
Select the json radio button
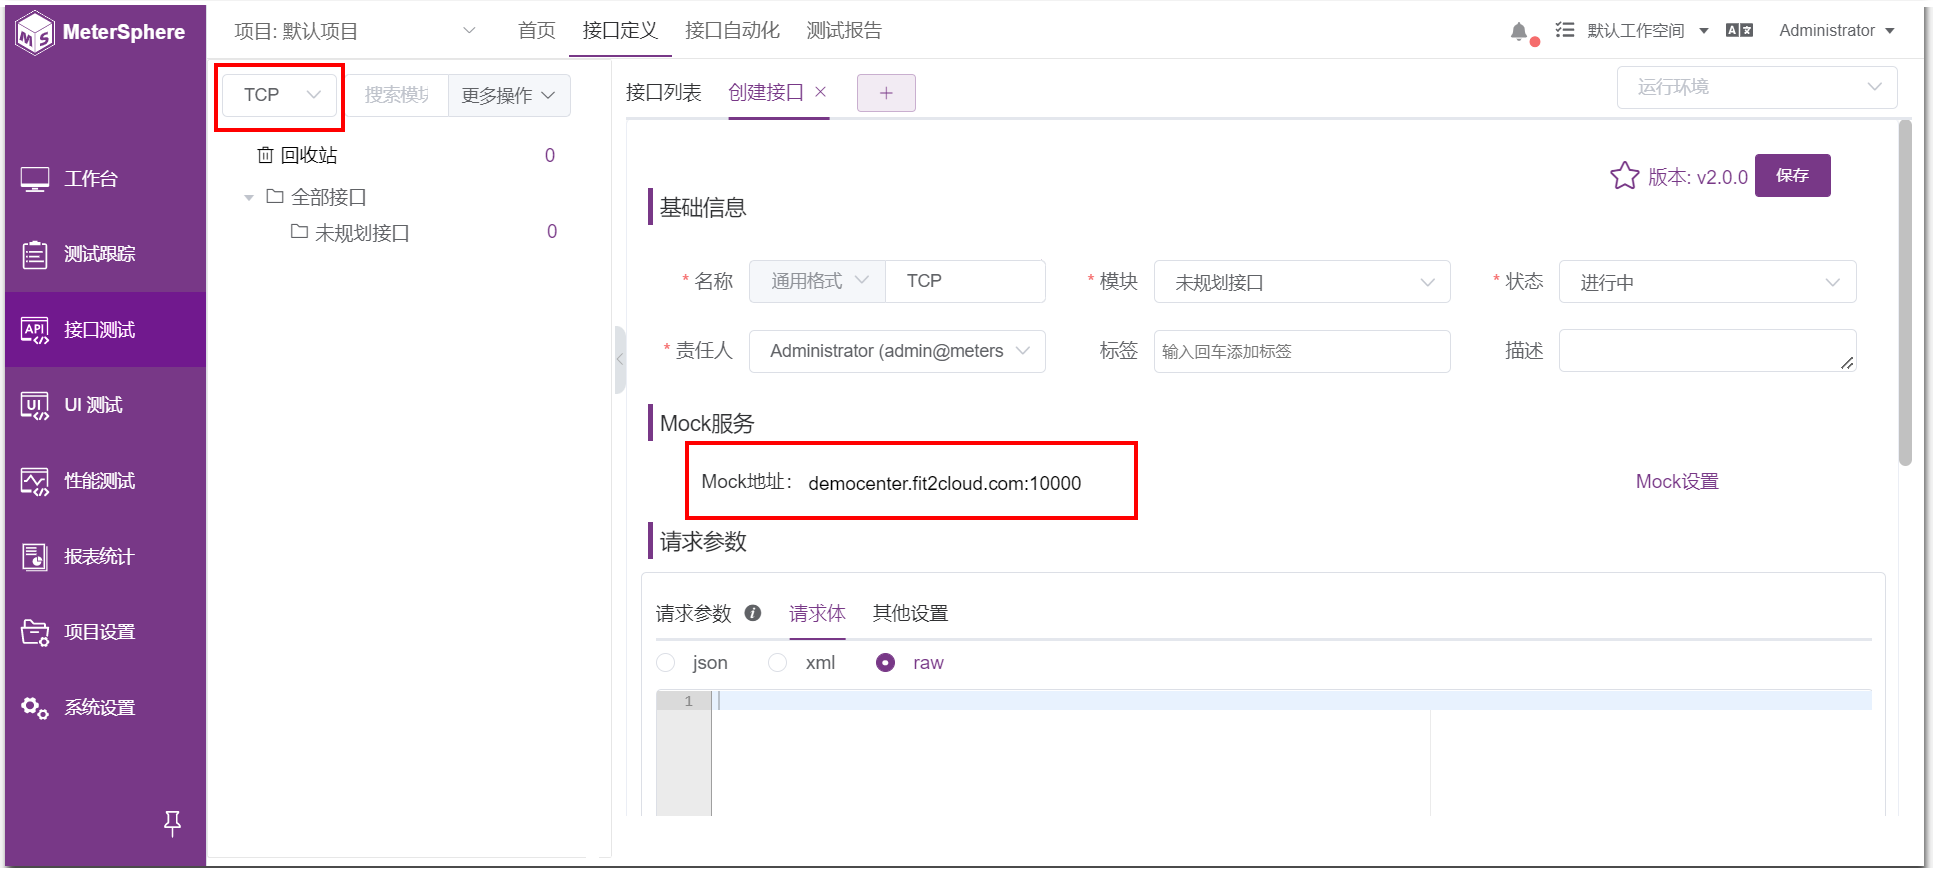(x=666, y=663)
